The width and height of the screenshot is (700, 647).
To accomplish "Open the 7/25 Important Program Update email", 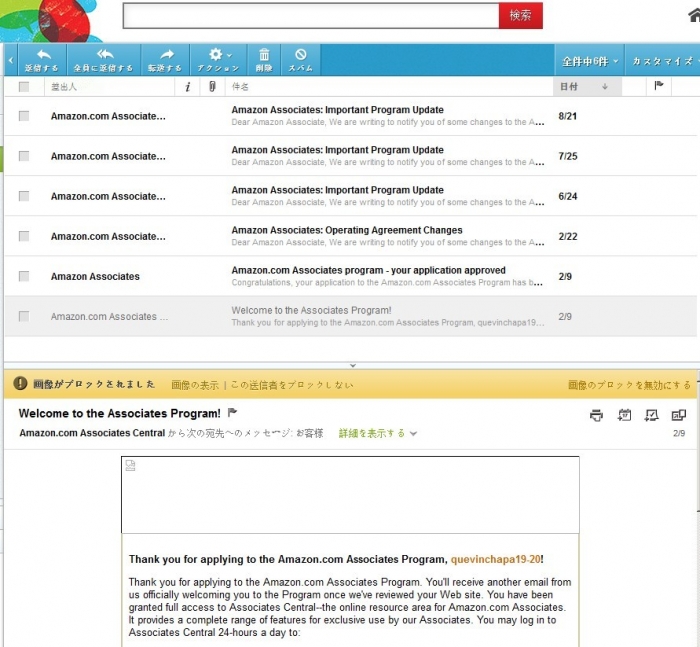I will (350, 156).
